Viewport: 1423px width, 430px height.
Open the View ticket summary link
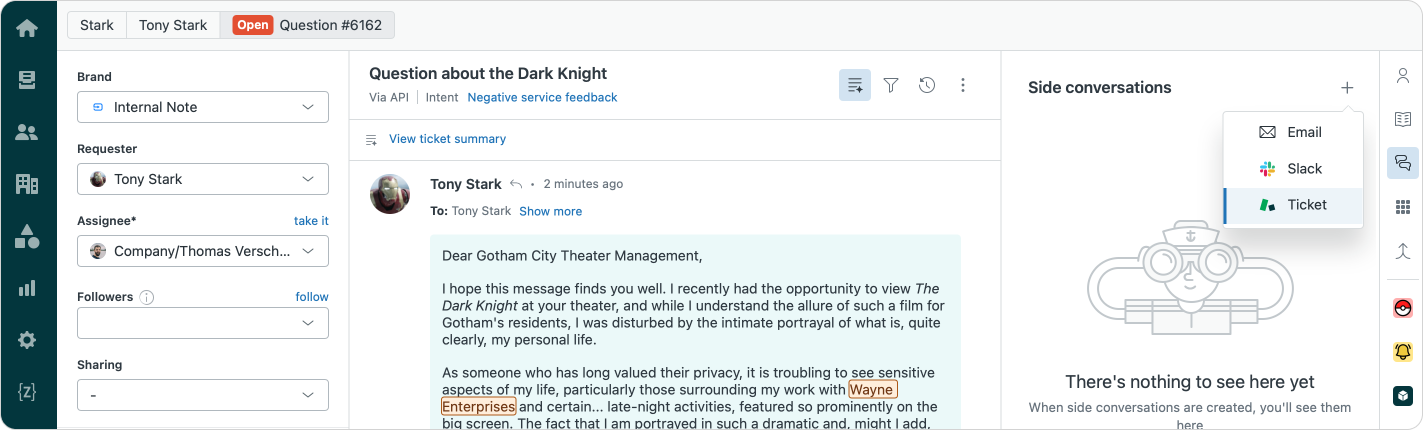[447, 139]
